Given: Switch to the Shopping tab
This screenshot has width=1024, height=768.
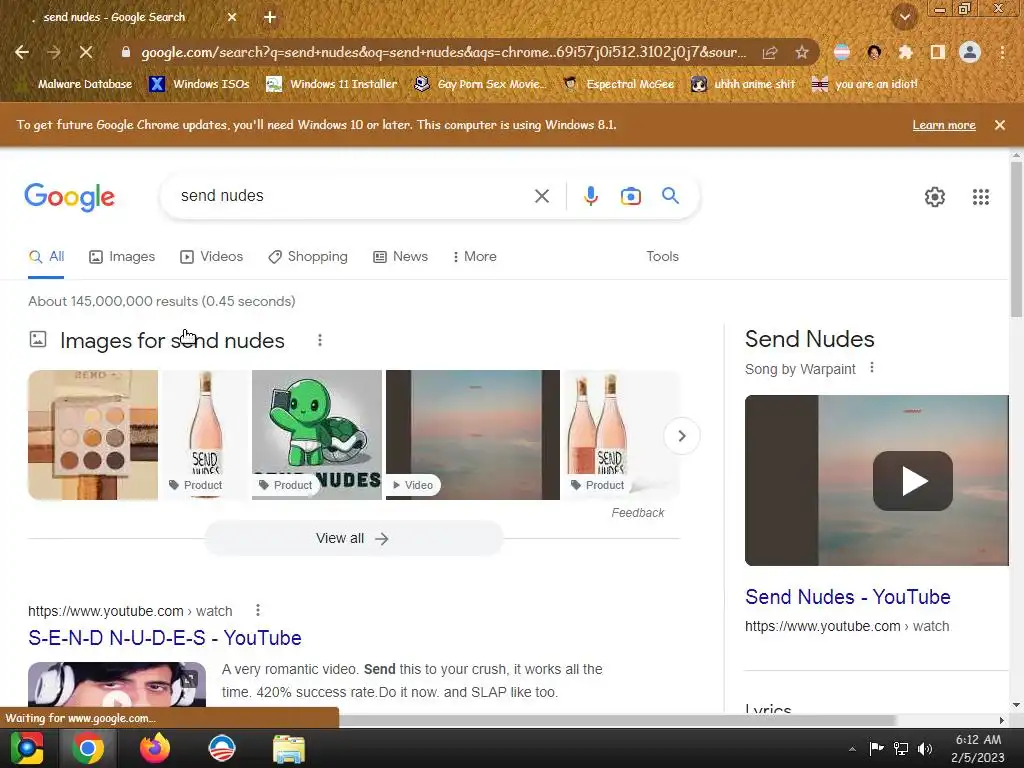Looking at the screenshot, I should click(x=308, y=257).
